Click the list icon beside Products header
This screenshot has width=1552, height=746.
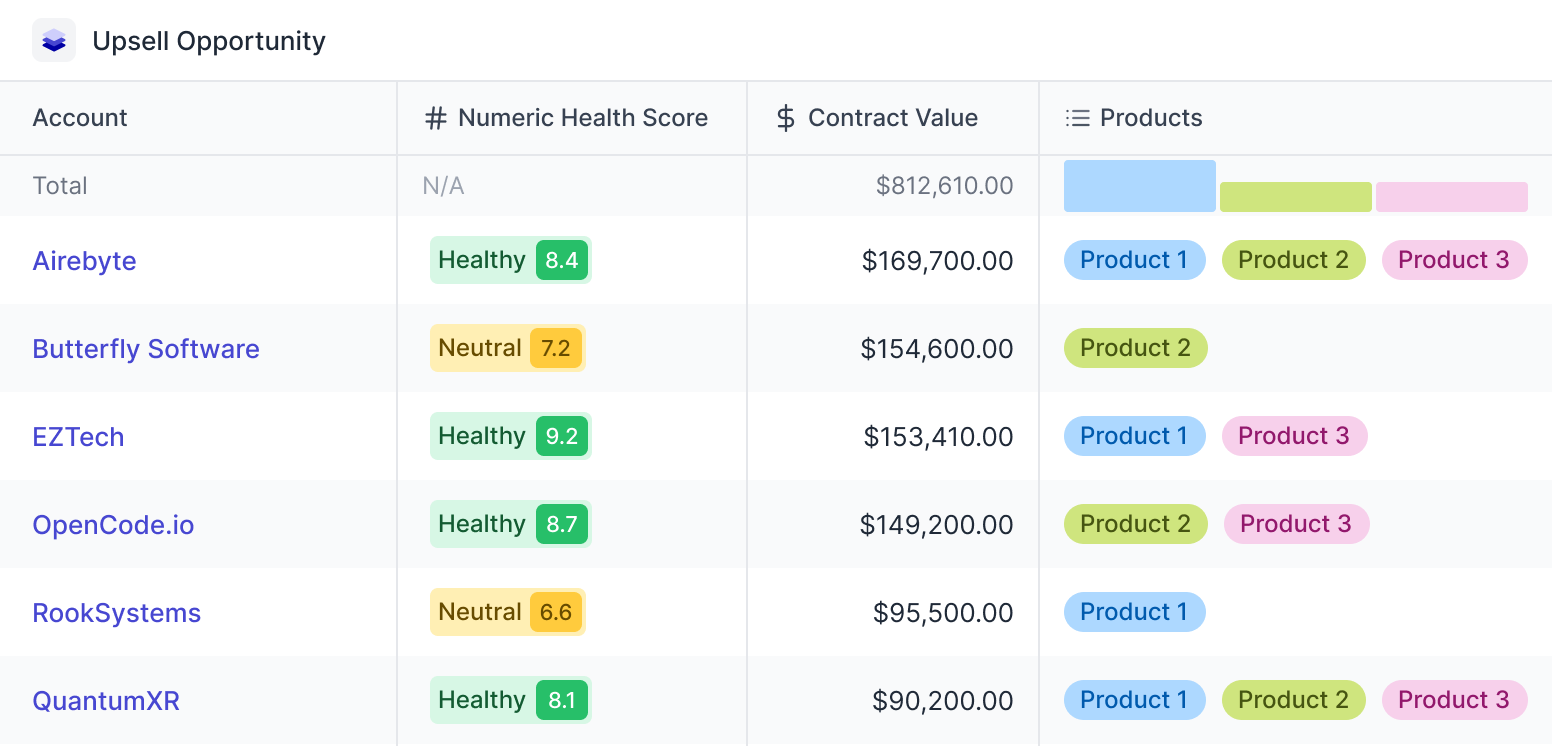[1077, 118]
